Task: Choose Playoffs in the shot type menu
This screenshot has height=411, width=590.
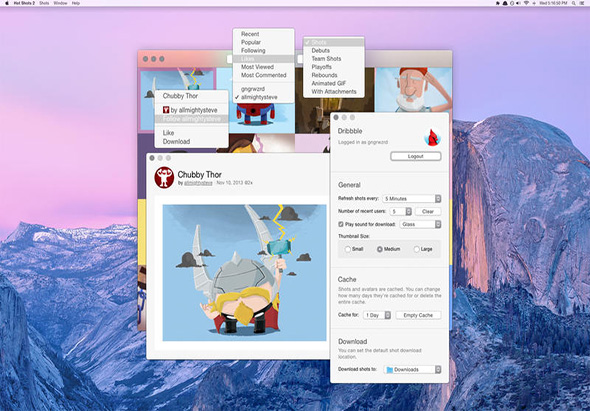Action: (x=334, y=67)
